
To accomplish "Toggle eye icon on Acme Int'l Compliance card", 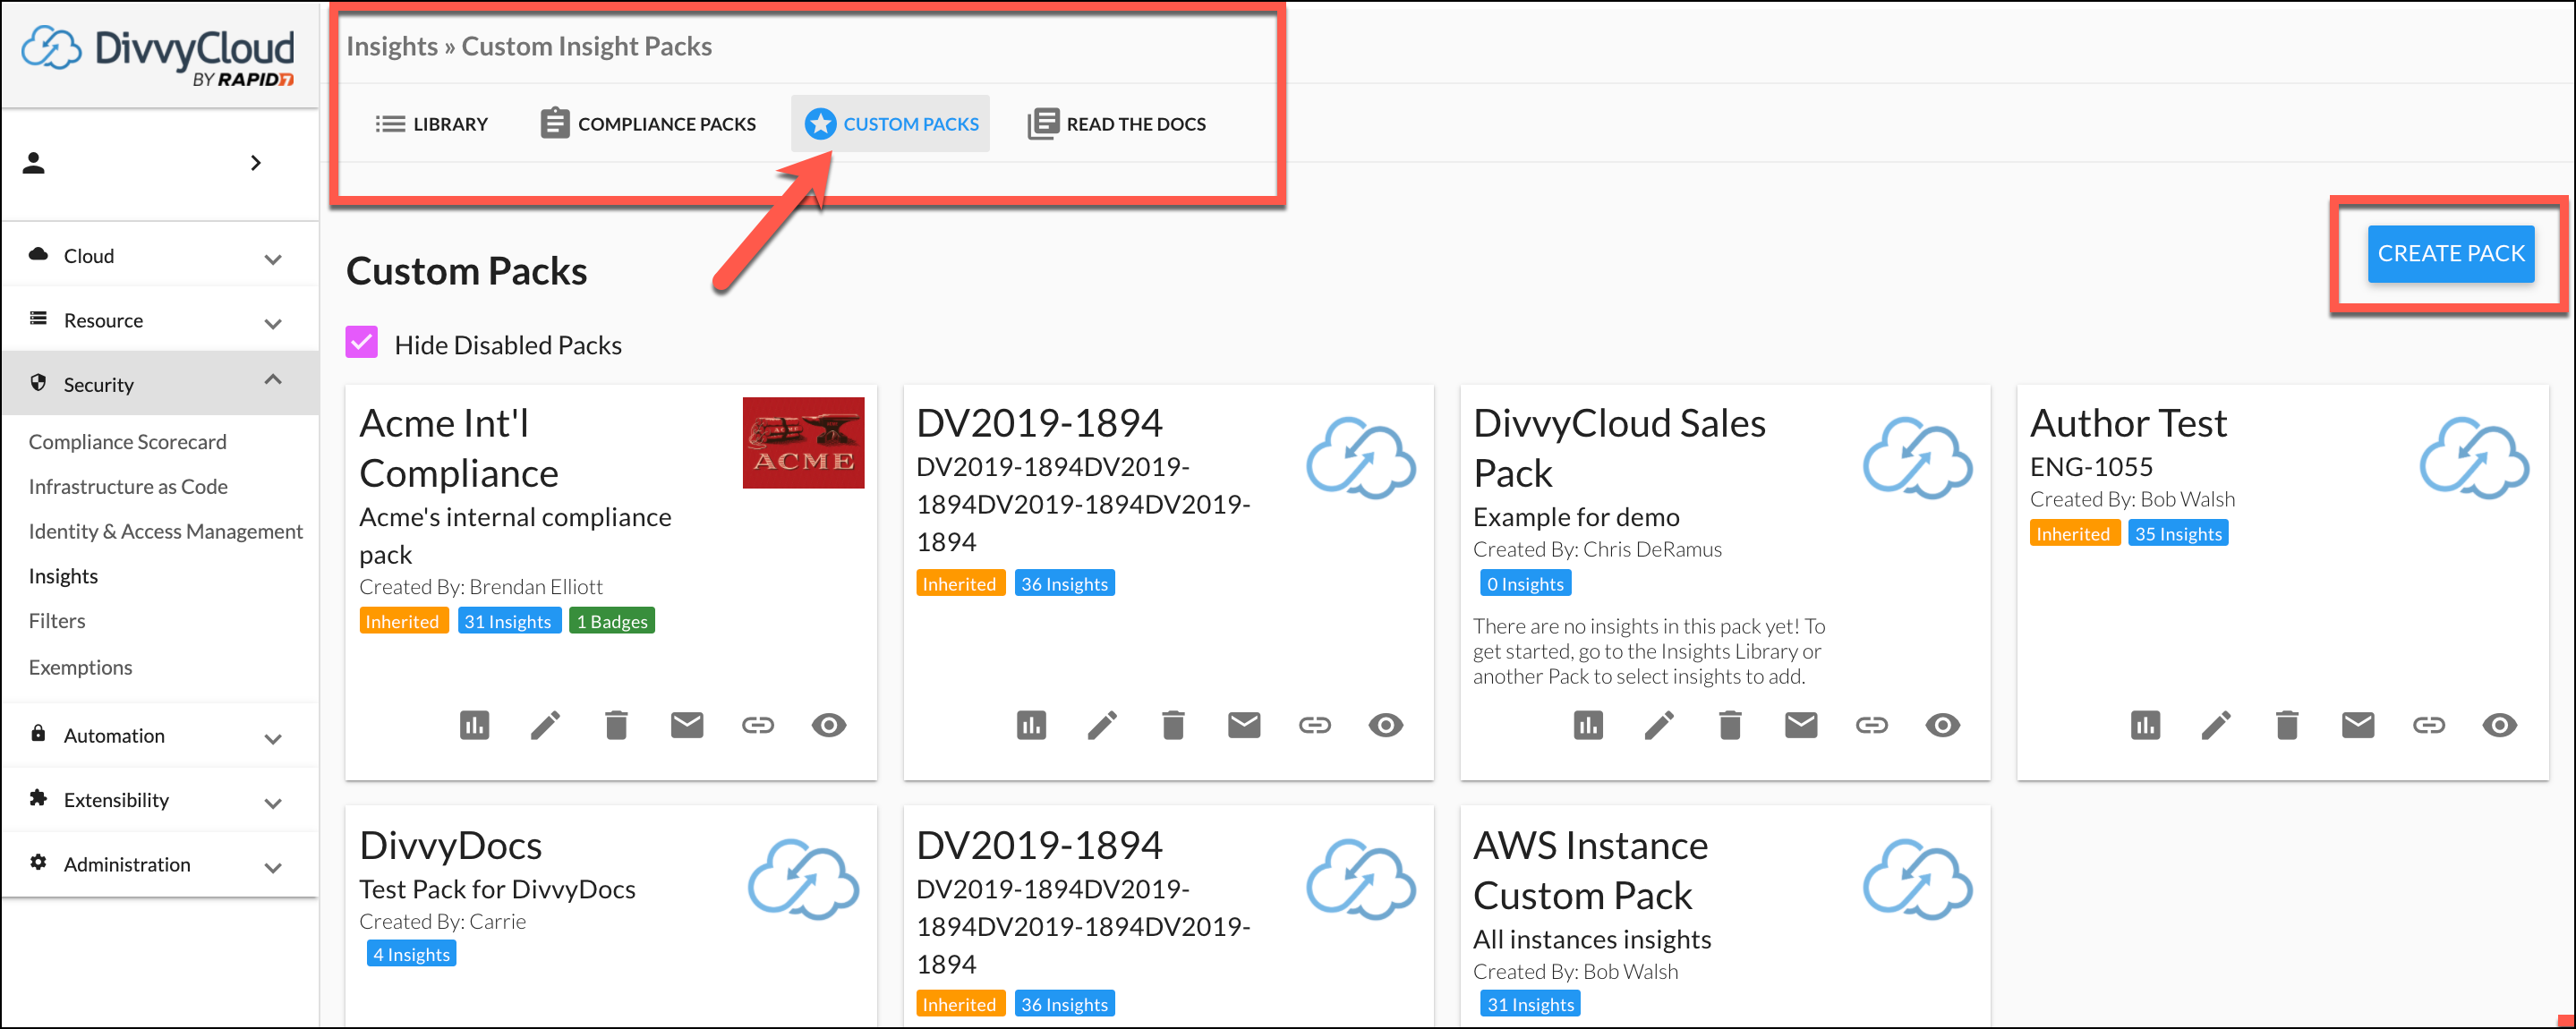I will click(x=829, y=725).
